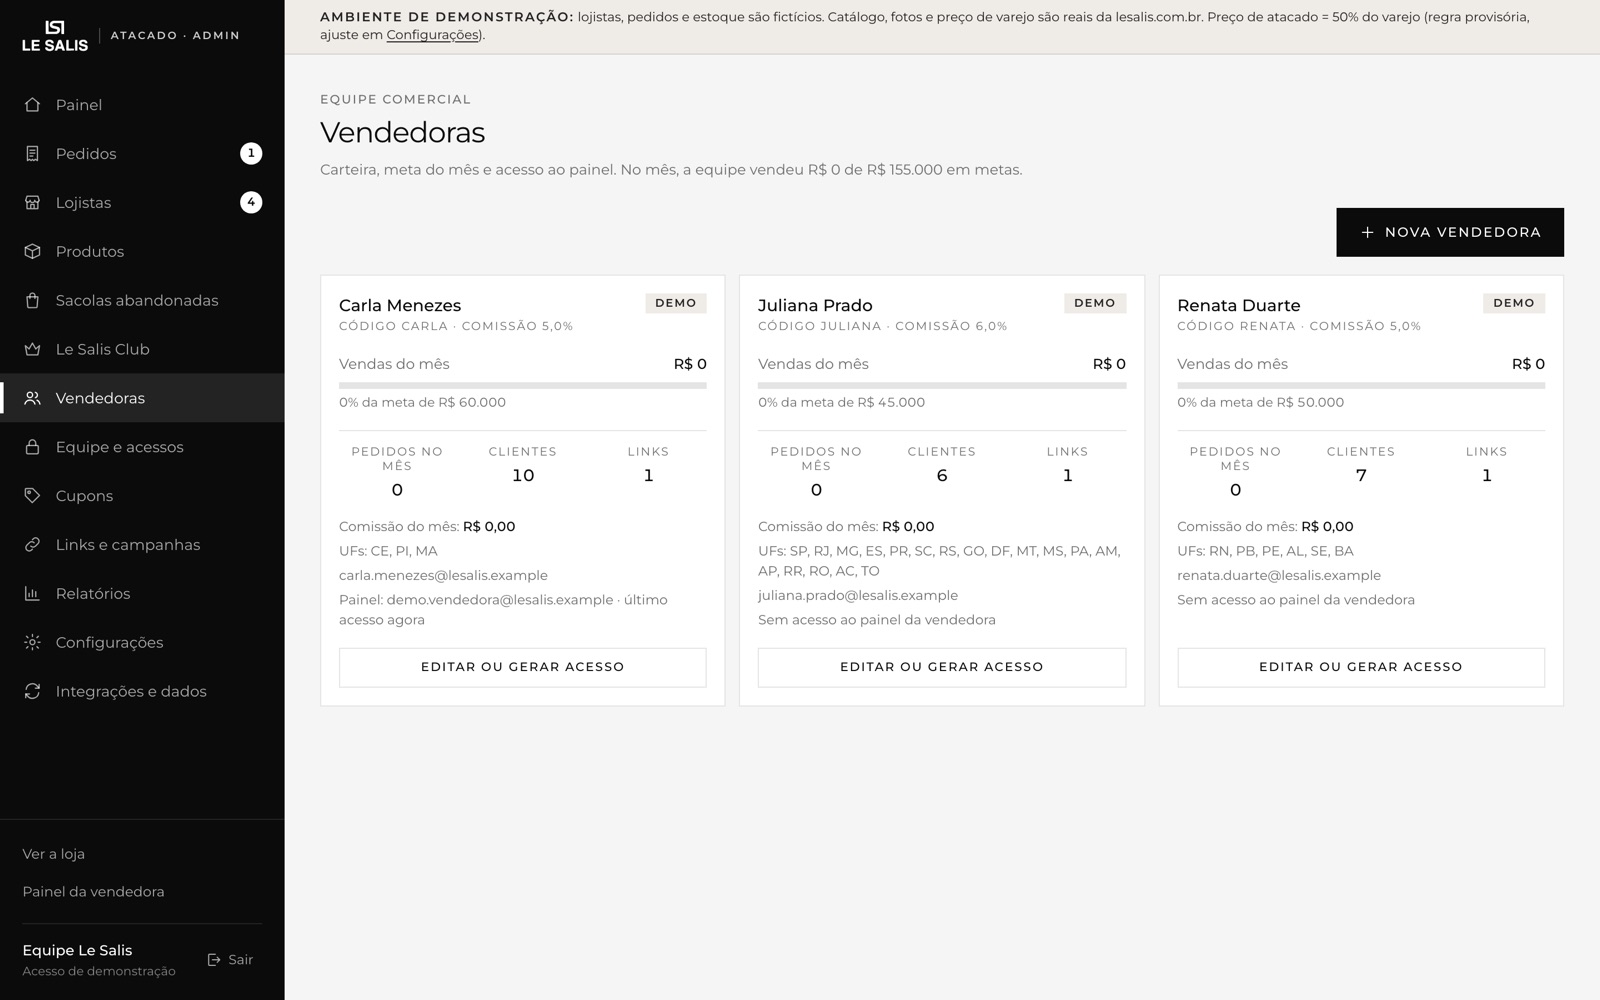Open Le Salis Club section
Image resolution: width=1600 pixels, height=1000 pixels.
point(142,350)
